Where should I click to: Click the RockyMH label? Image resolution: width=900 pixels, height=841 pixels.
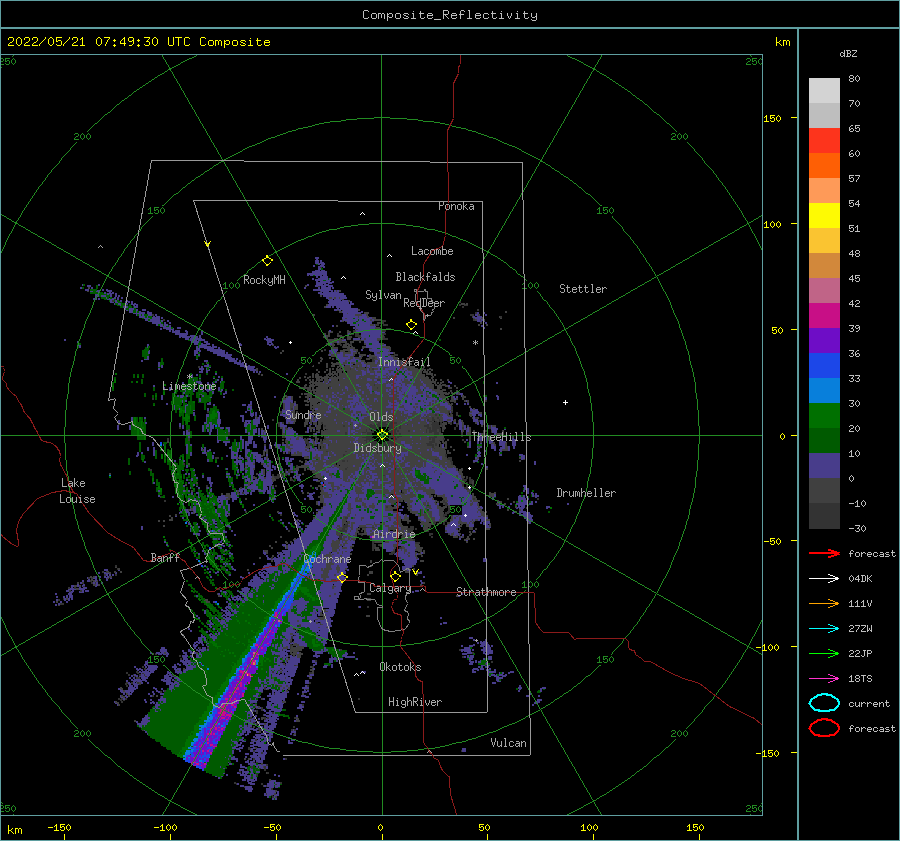(x=264, y=280)
